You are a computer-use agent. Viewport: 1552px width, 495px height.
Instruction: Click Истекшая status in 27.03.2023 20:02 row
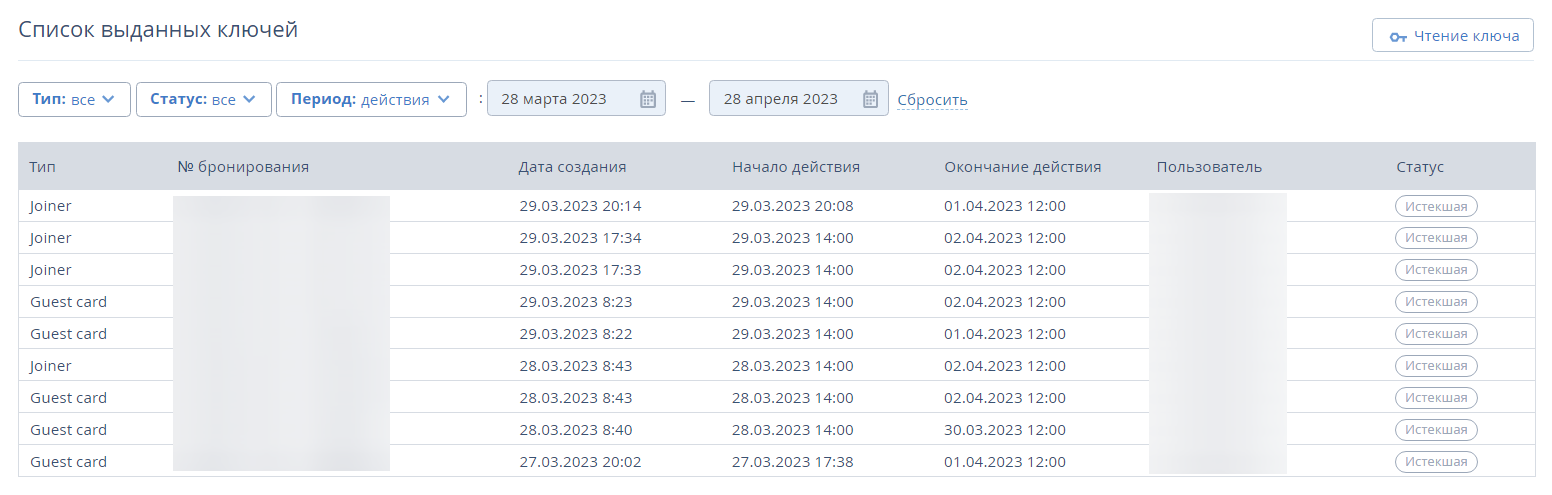tap(1436, 462)
